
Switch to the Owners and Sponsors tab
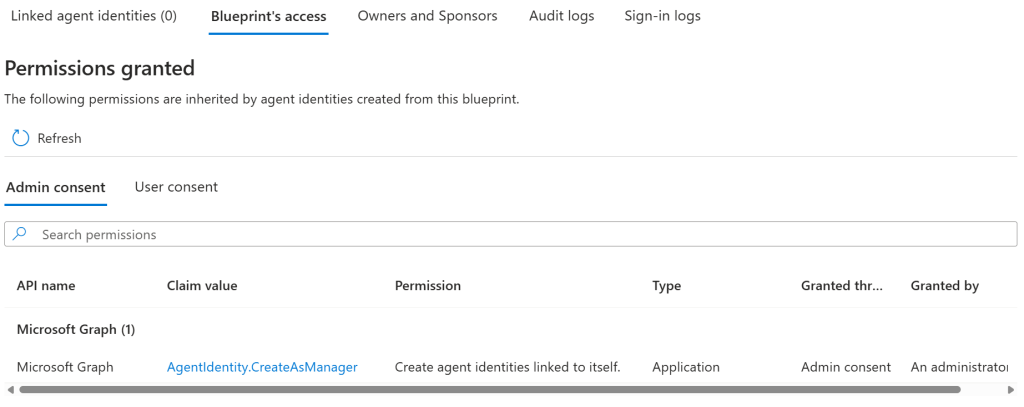click(x=427, y=16)
